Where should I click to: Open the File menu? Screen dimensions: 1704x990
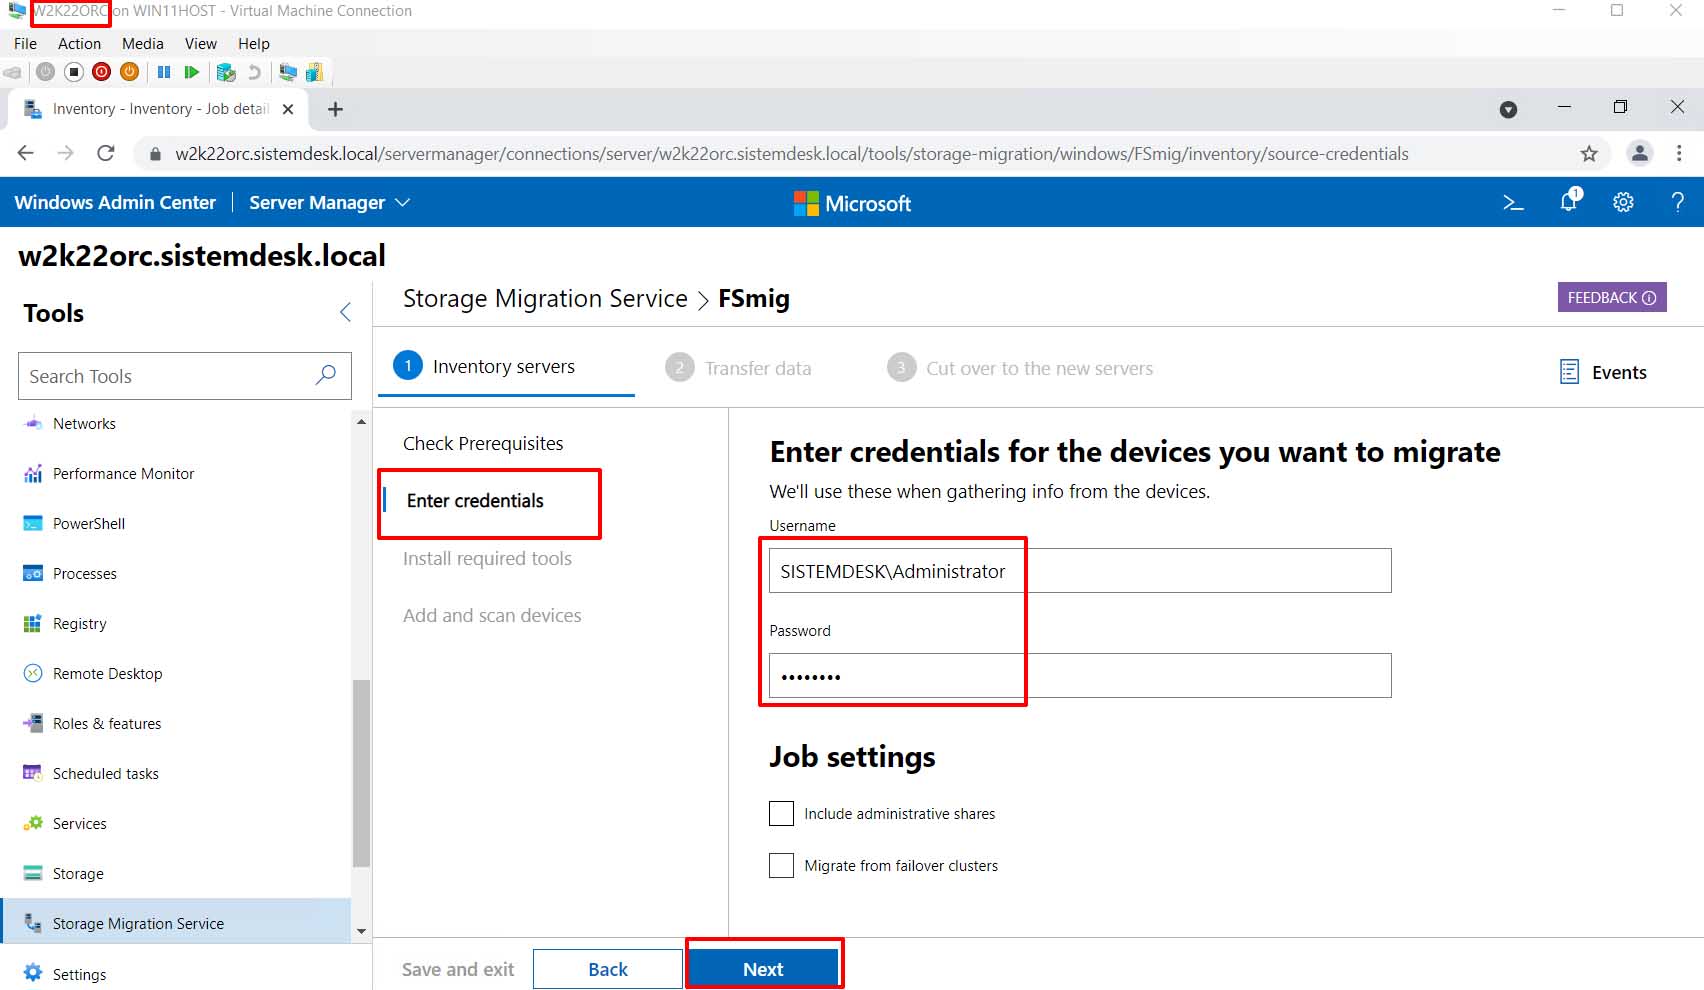[25, 43]
